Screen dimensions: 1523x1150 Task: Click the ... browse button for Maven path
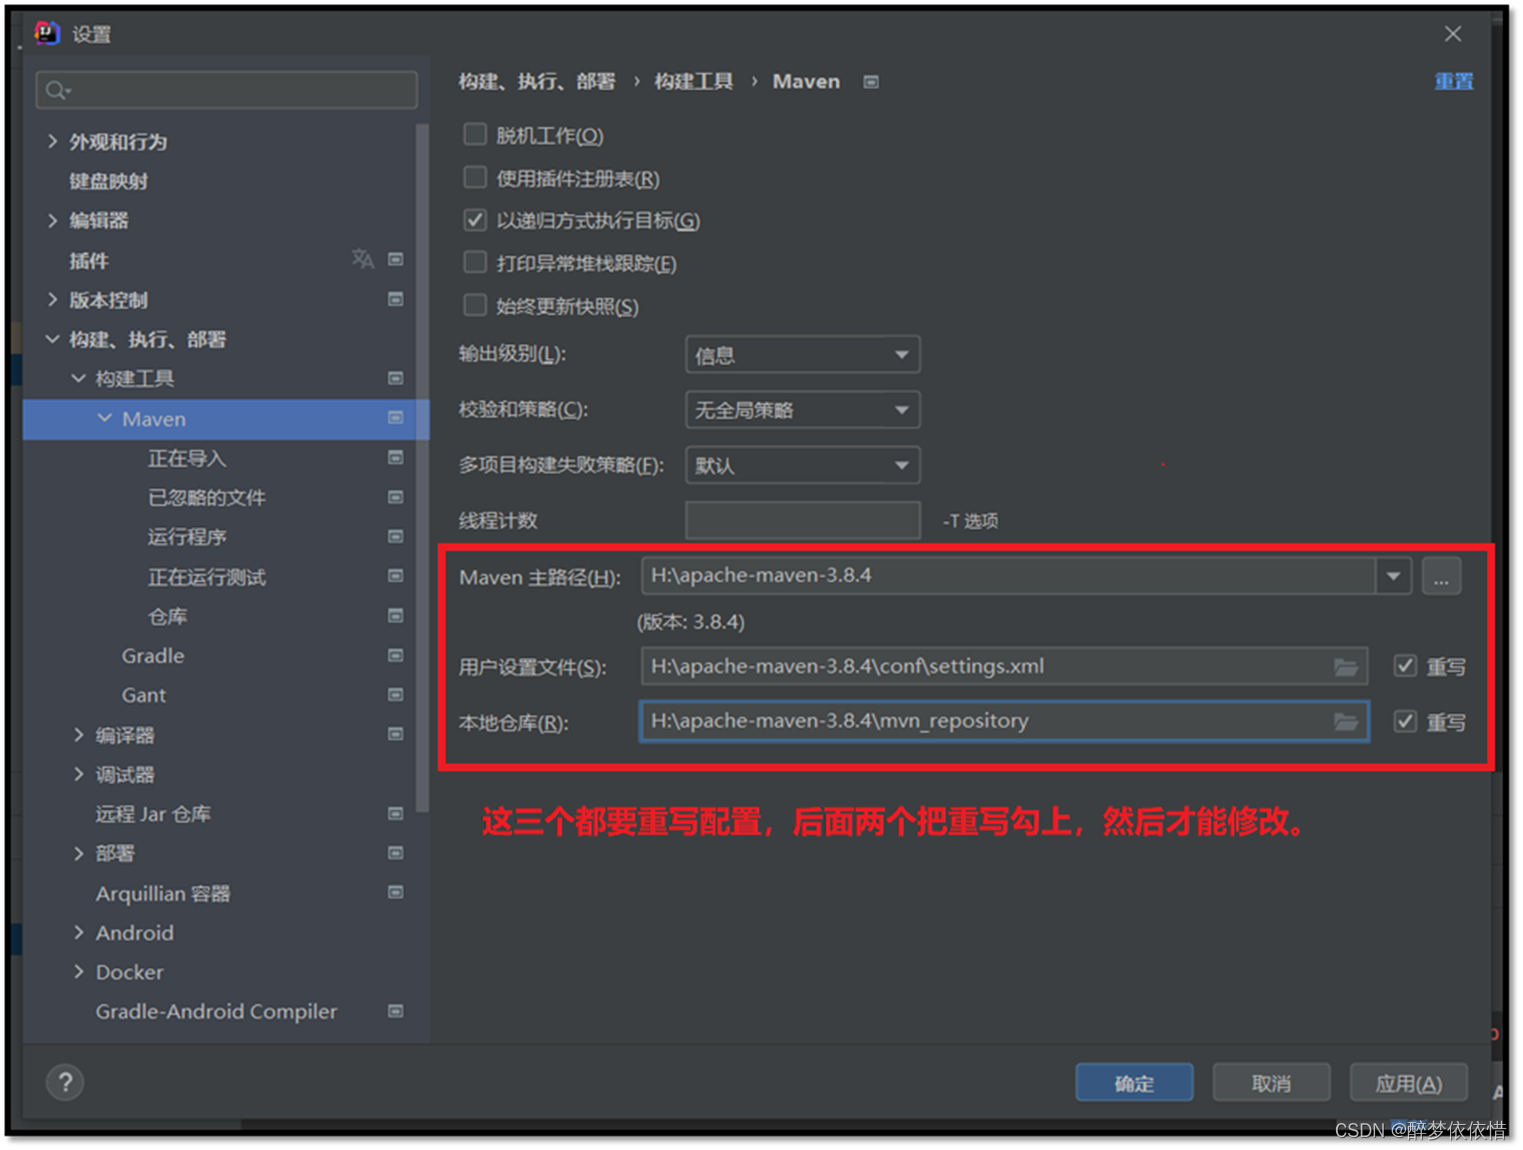coord(1441,576)
